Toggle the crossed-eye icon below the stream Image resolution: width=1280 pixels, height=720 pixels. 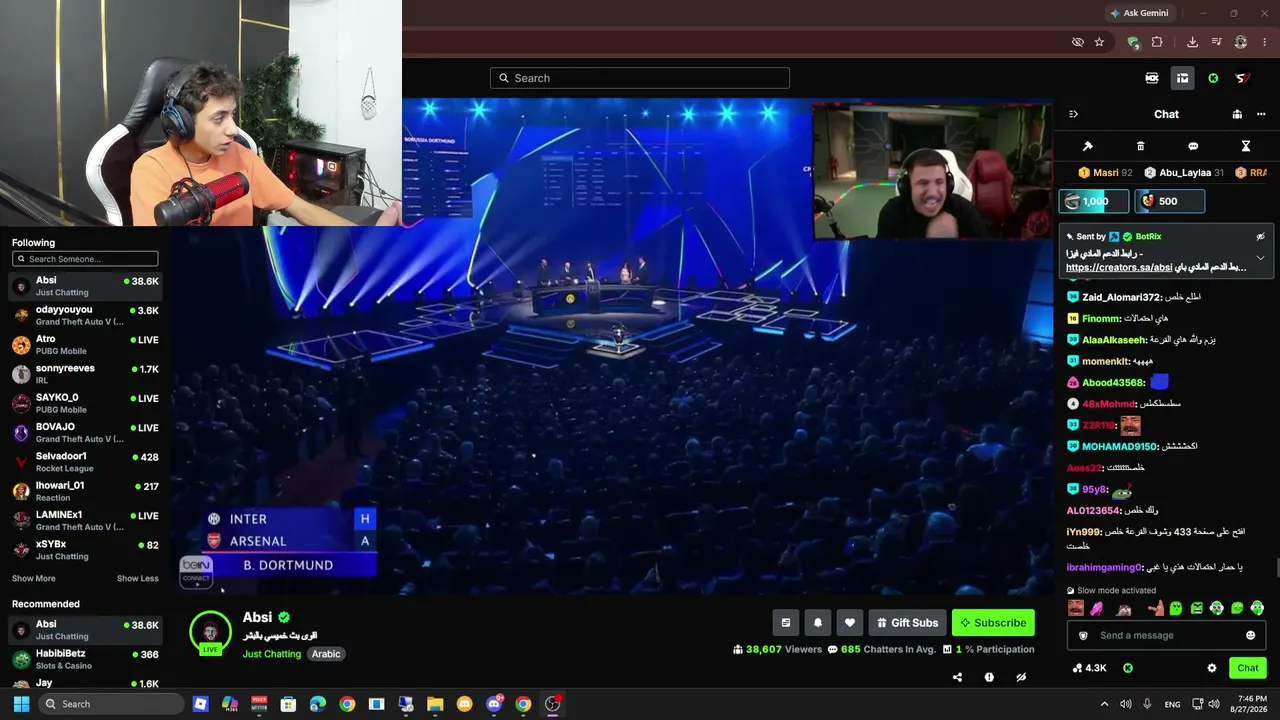[1021, 677]
